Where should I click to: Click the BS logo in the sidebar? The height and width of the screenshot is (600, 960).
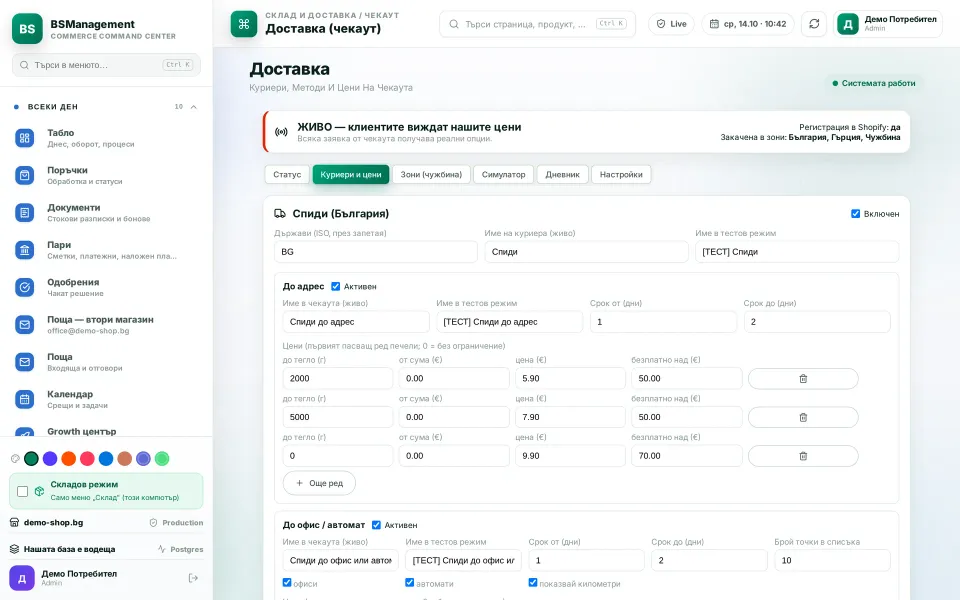(x=27, y=29)
